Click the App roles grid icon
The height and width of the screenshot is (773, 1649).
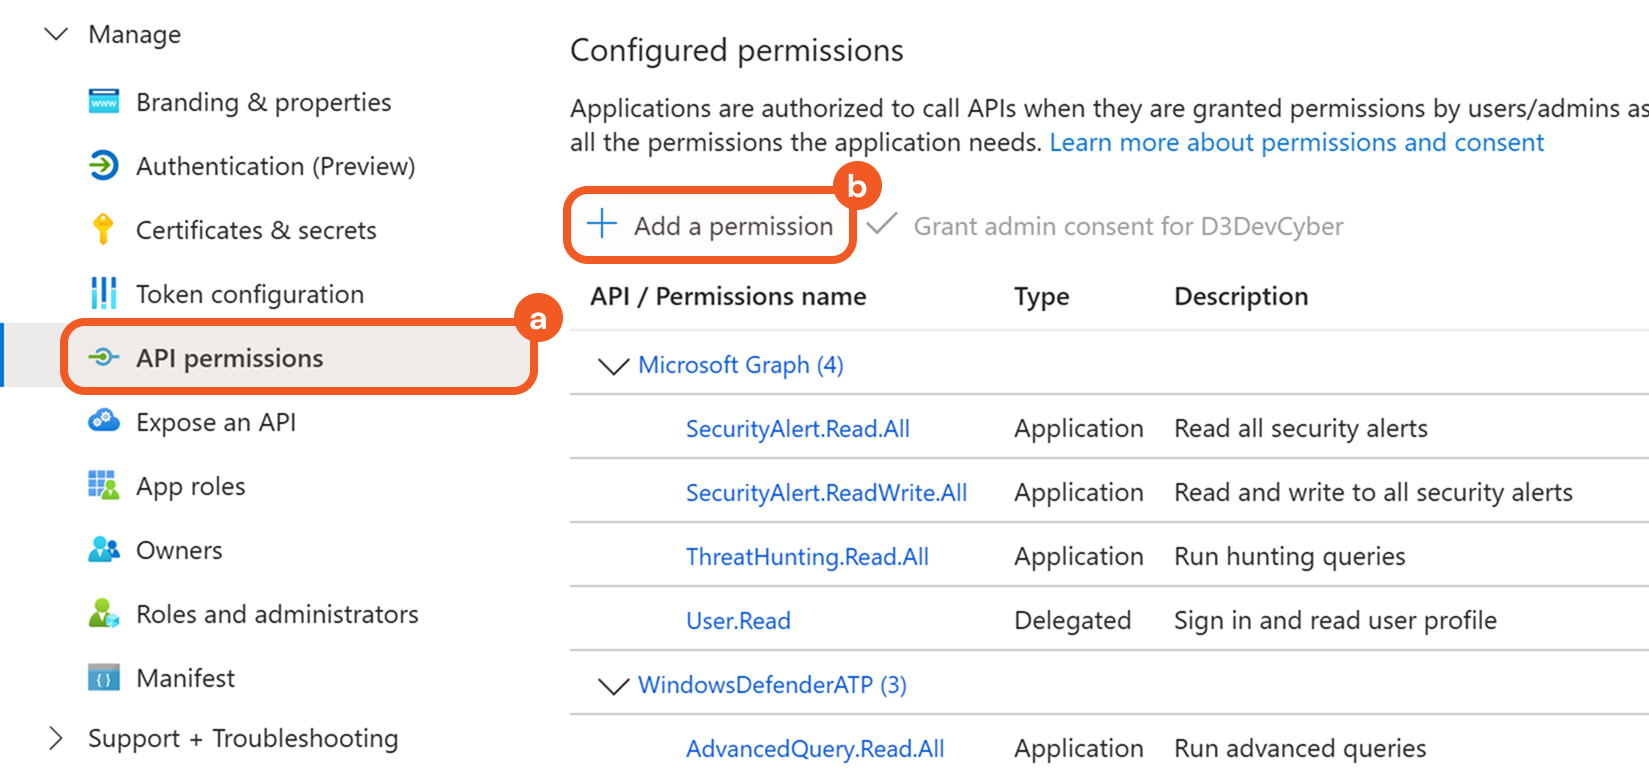(x=104, y=486)
